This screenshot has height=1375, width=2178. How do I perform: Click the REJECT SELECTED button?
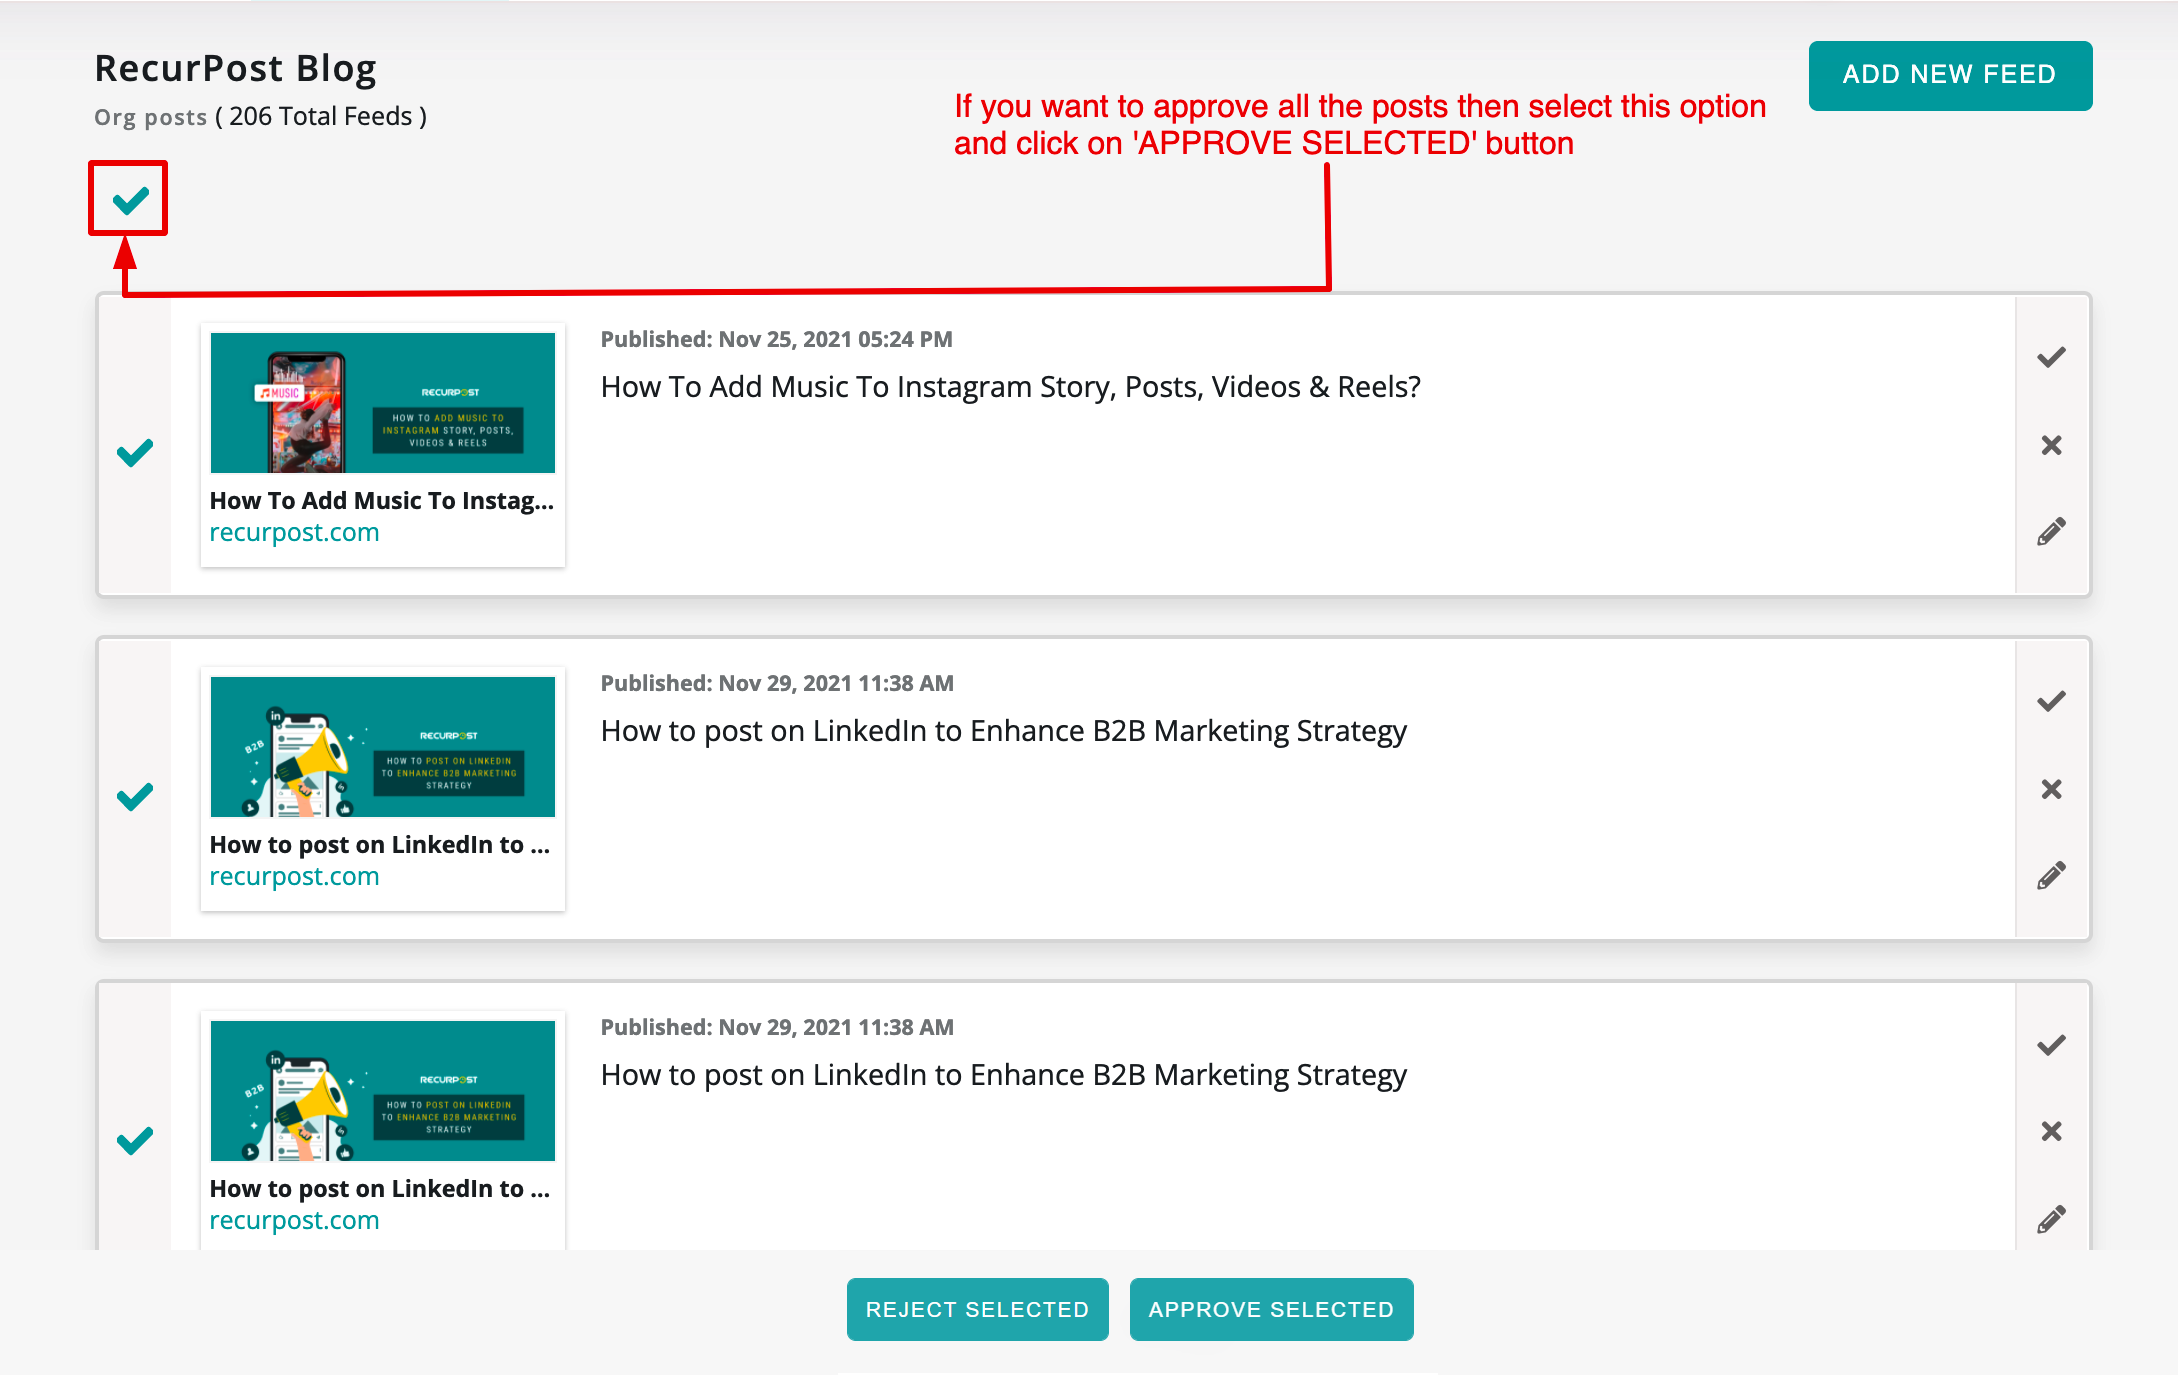pyautogui.click(x=977, y=1309)
